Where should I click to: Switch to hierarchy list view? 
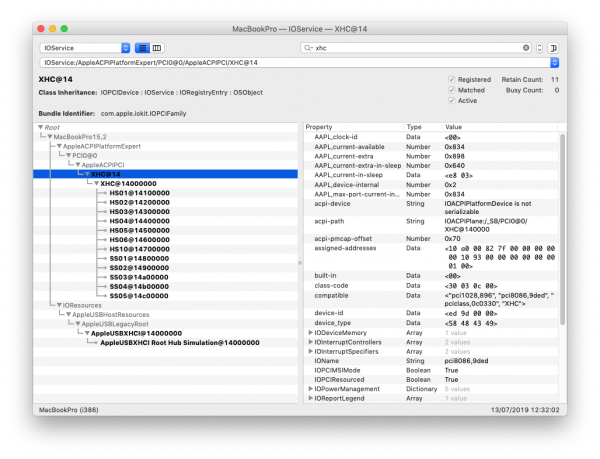pyautogui.click(x=141, y=48)
